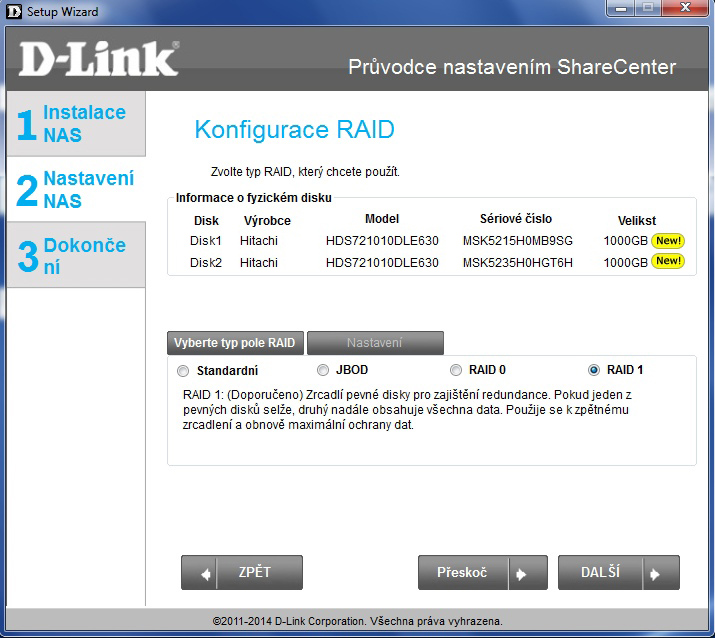This screenshot has height=638, width=715.
Task: Click the D-Link logo
Action: pos(99,59)
